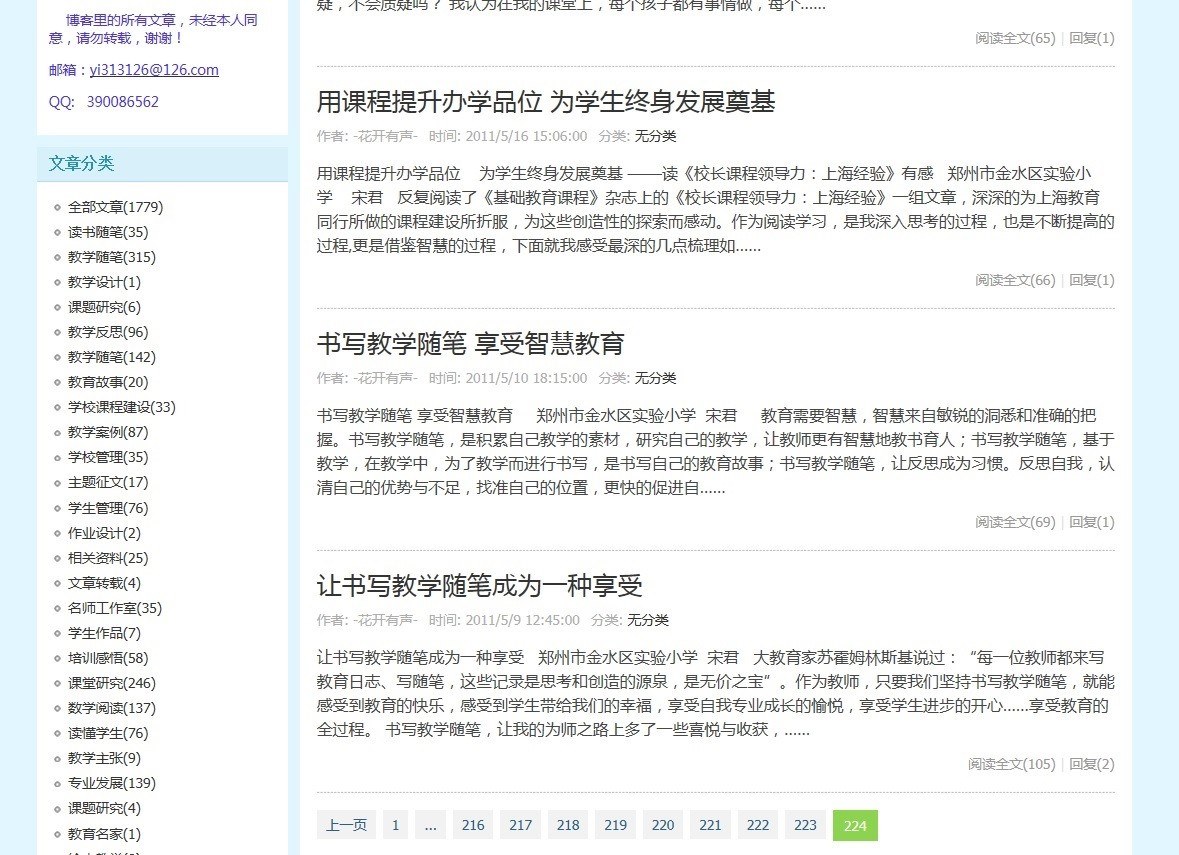Click the email link yi313126@126.com
Viewport: 1179px width, 855px height.
154,70
